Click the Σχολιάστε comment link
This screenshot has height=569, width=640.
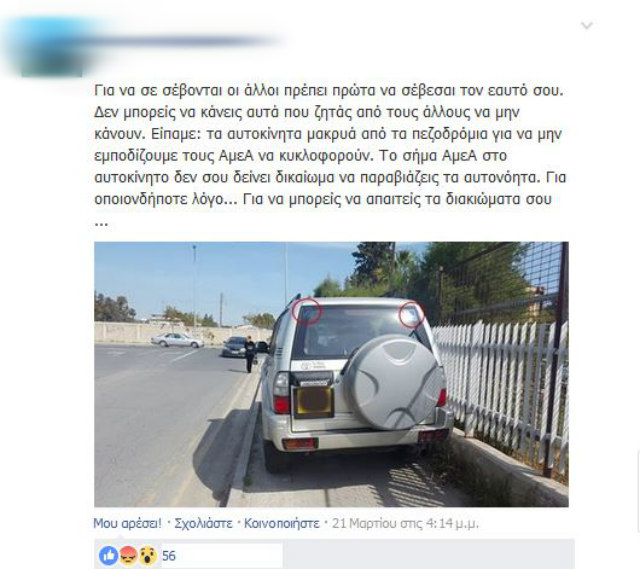[x=203, y=523]
